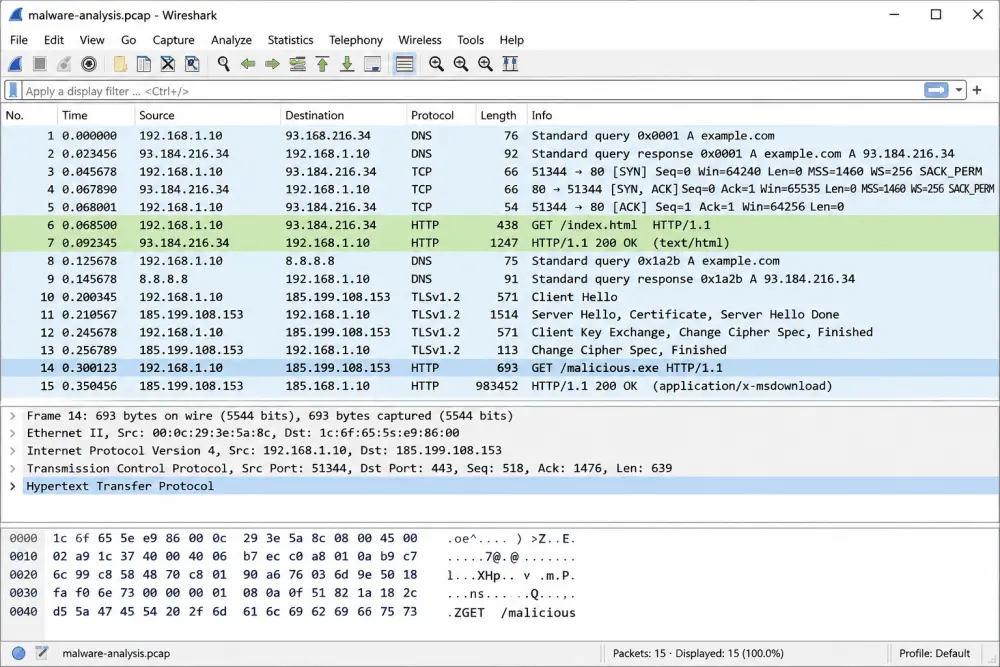Viewport: 1000px width, 667px height.
Task: Sort packets by the Time column header
Action: (96, 115)
